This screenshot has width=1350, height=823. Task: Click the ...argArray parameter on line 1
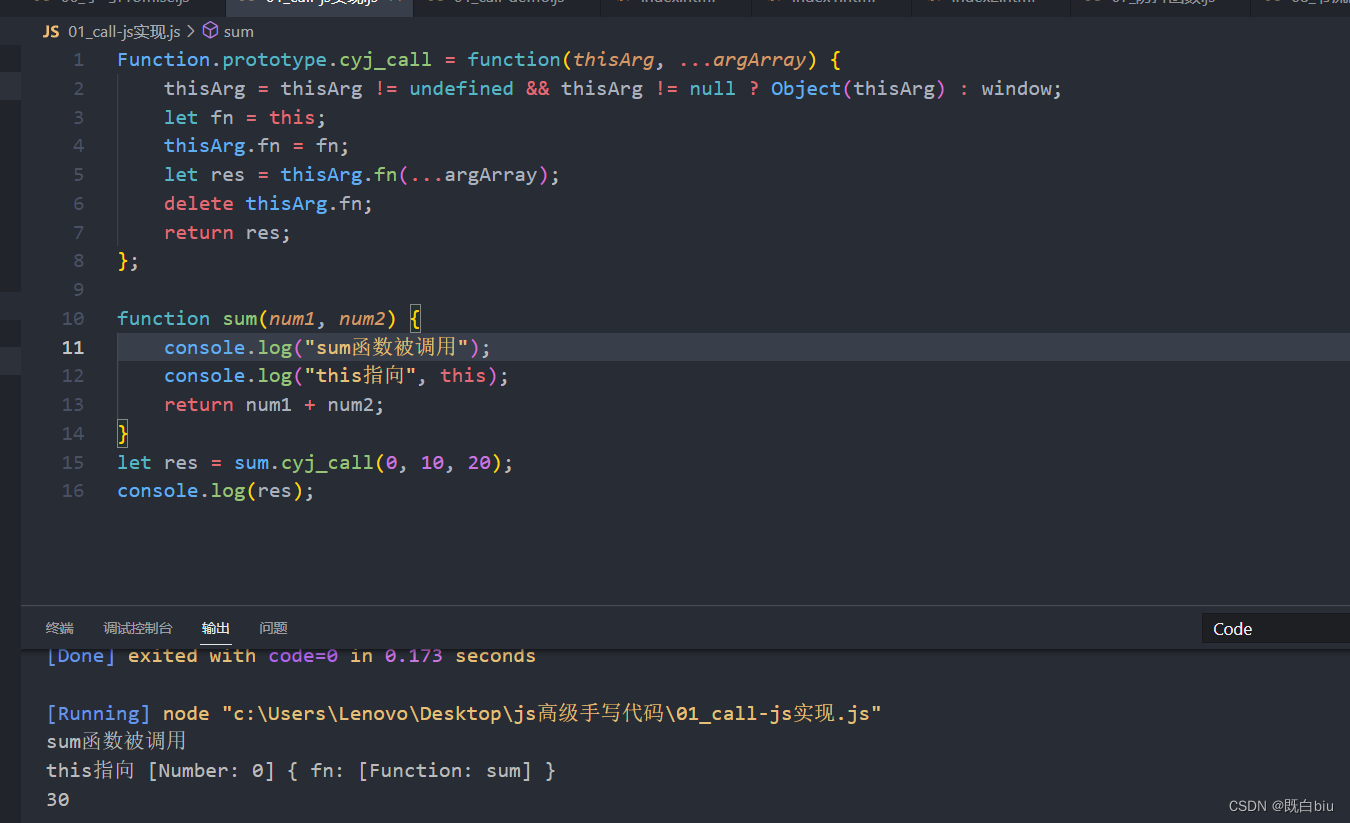(742, 60)
